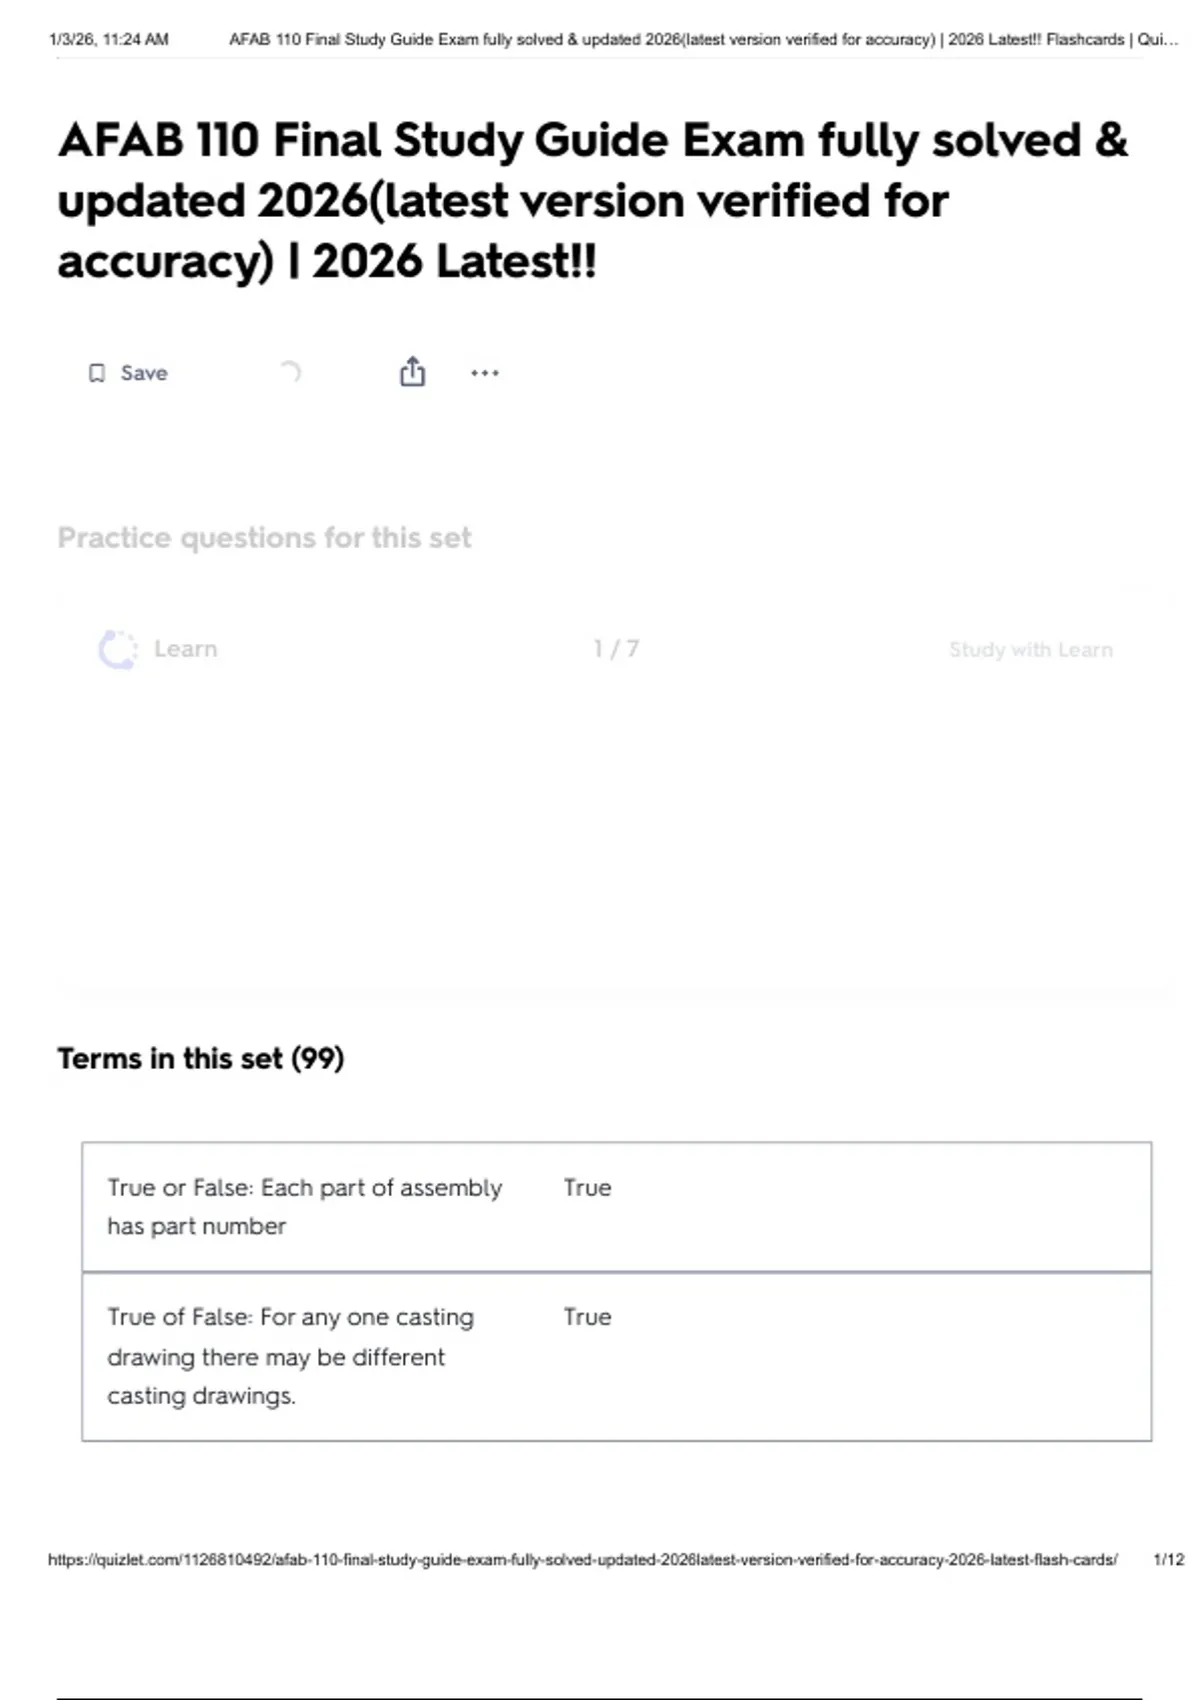Select the "casting drawing" flashcard term
This screenshot has height=1700, width=1200.
(291, 1356)
